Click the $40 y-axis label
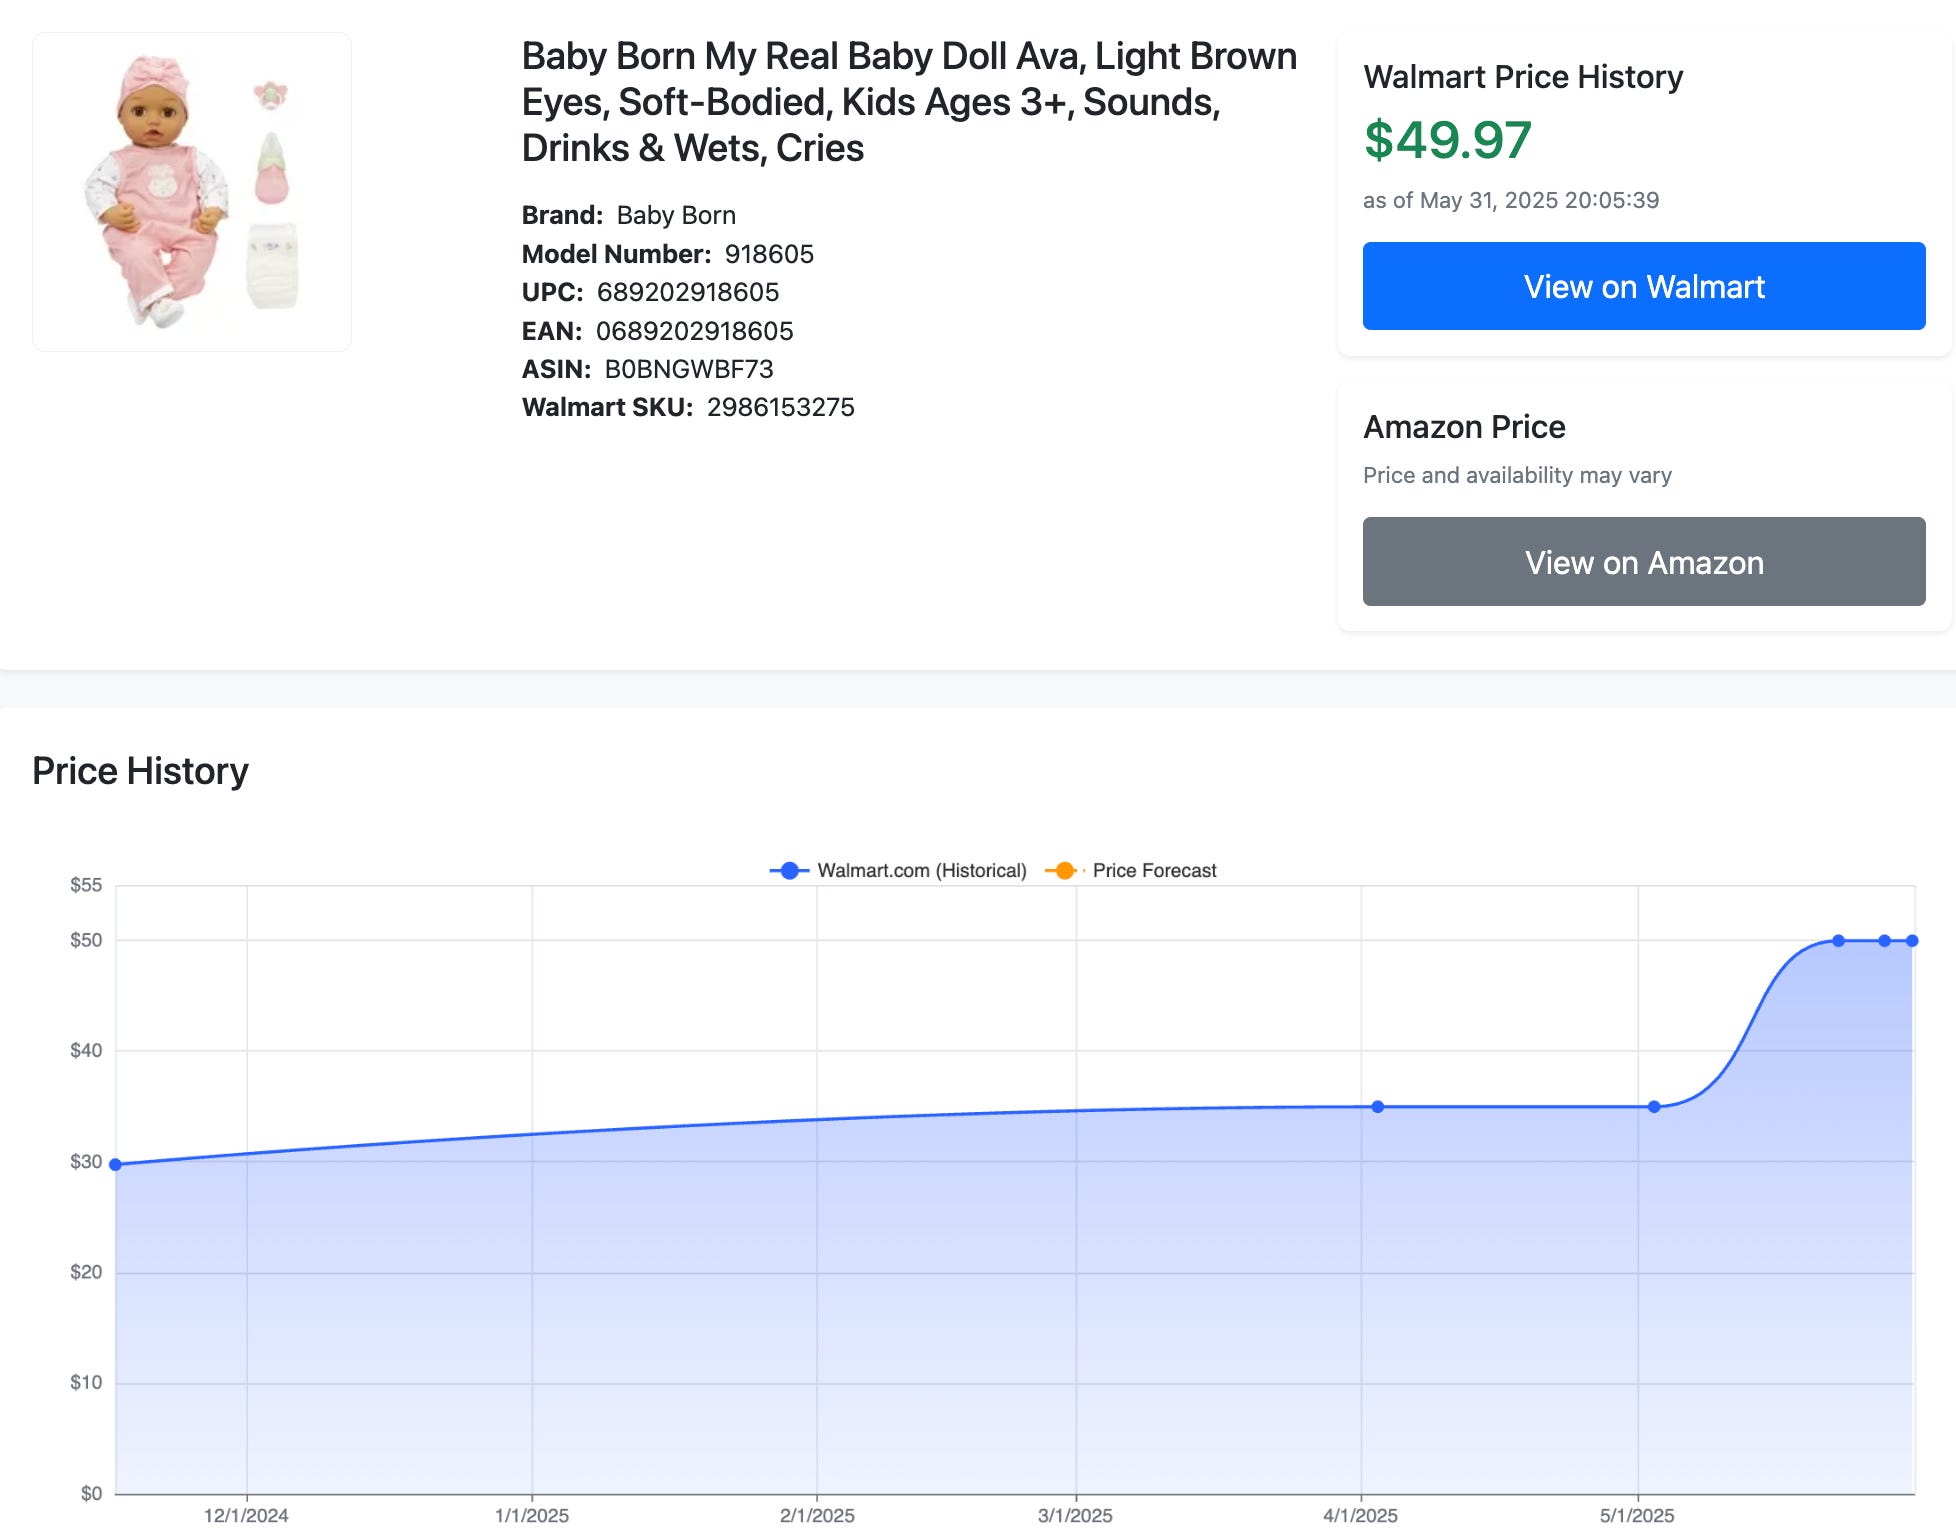Image resolution: width=1956 pixels, height=1536 pixels. pos(86,1050)
